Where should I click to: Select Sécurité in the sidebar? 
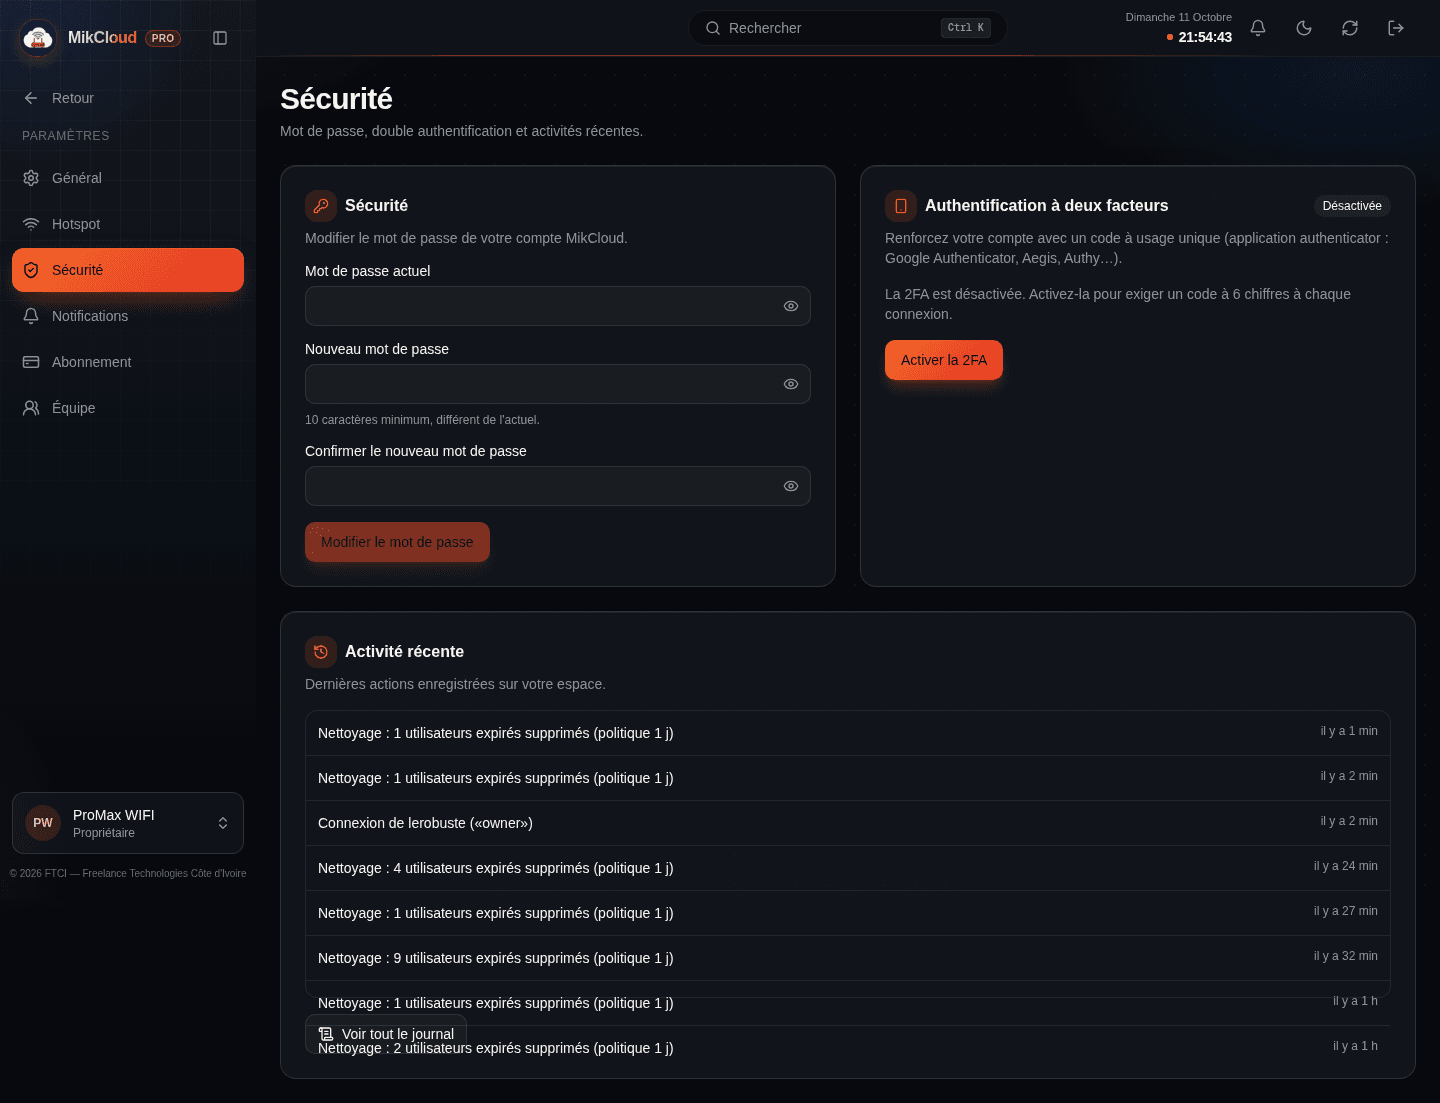tap(128, 270)
